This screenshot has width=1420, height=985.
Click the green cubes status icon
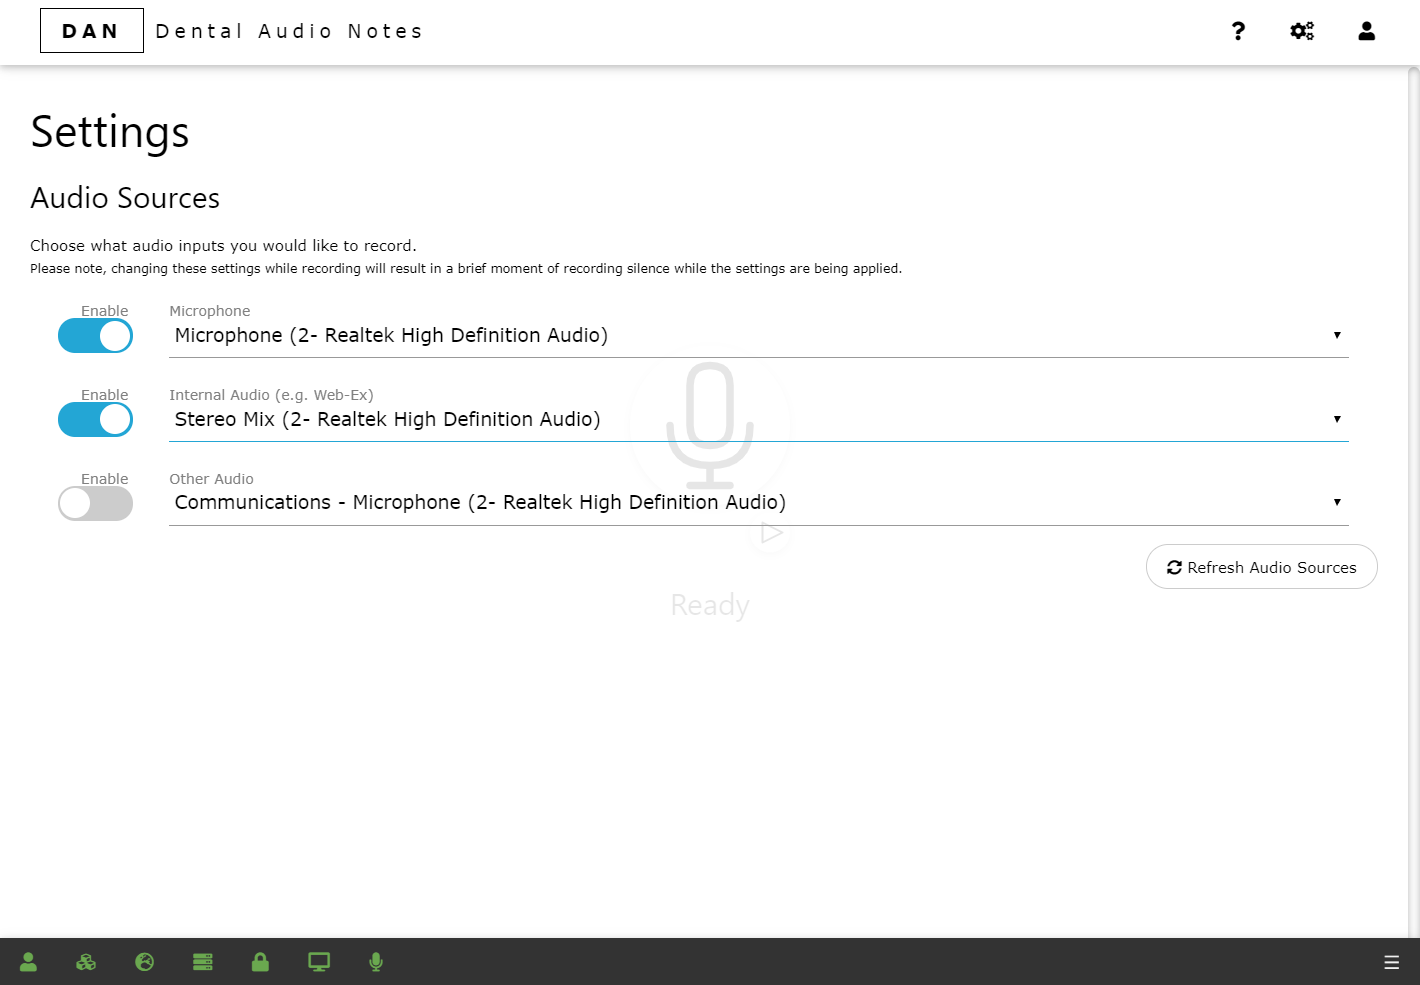(x=86, y=962)
